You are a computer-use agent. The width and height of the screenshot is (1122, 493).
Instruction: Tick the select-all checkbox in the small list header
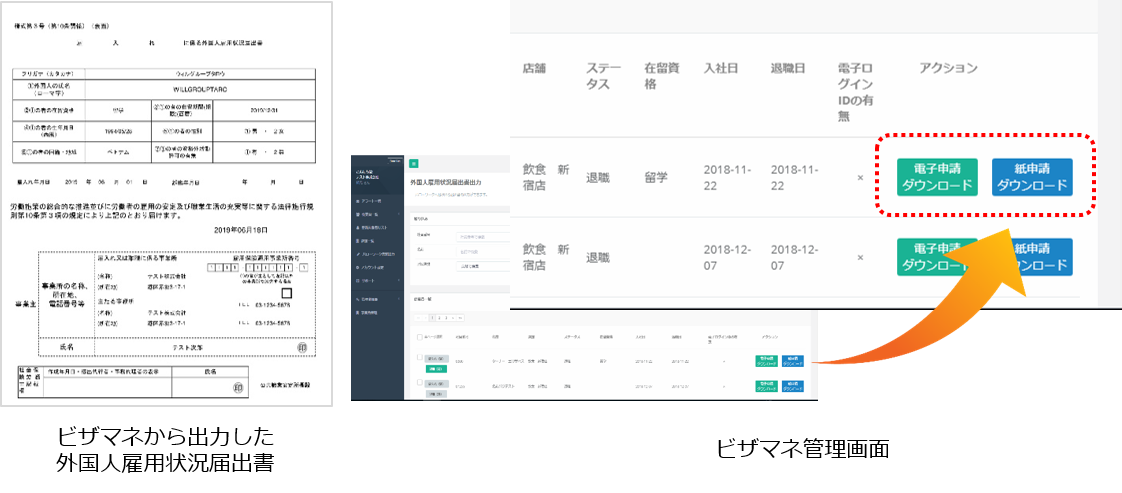point(418,337)
